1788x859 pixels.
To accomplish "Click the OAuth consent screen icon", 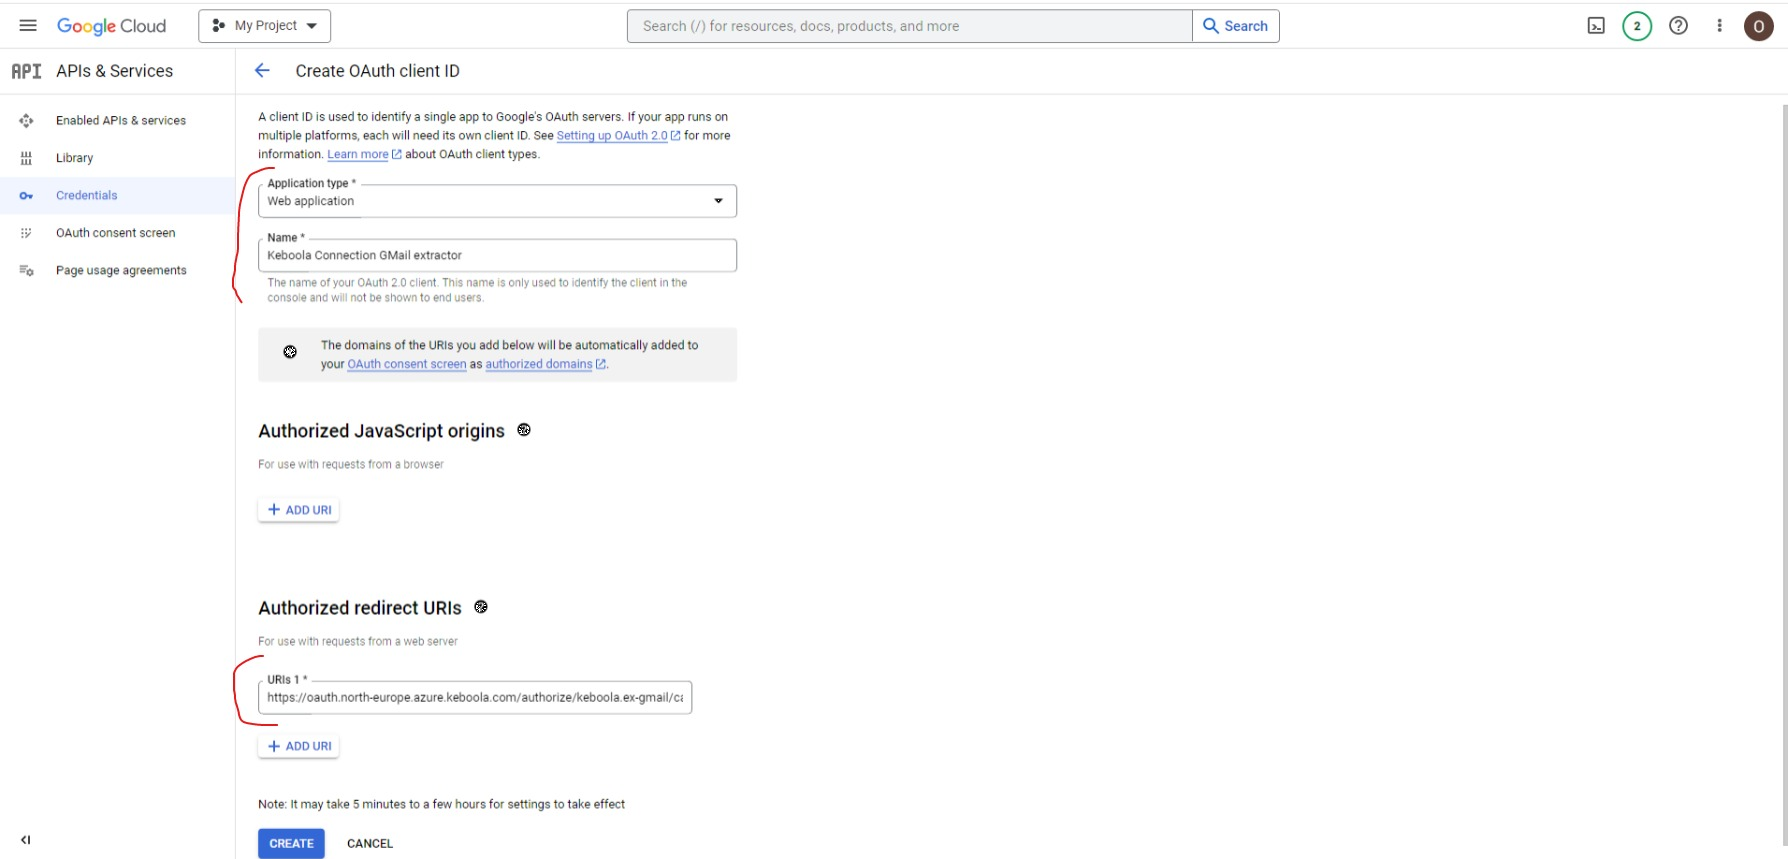I will tap(26, 233).
